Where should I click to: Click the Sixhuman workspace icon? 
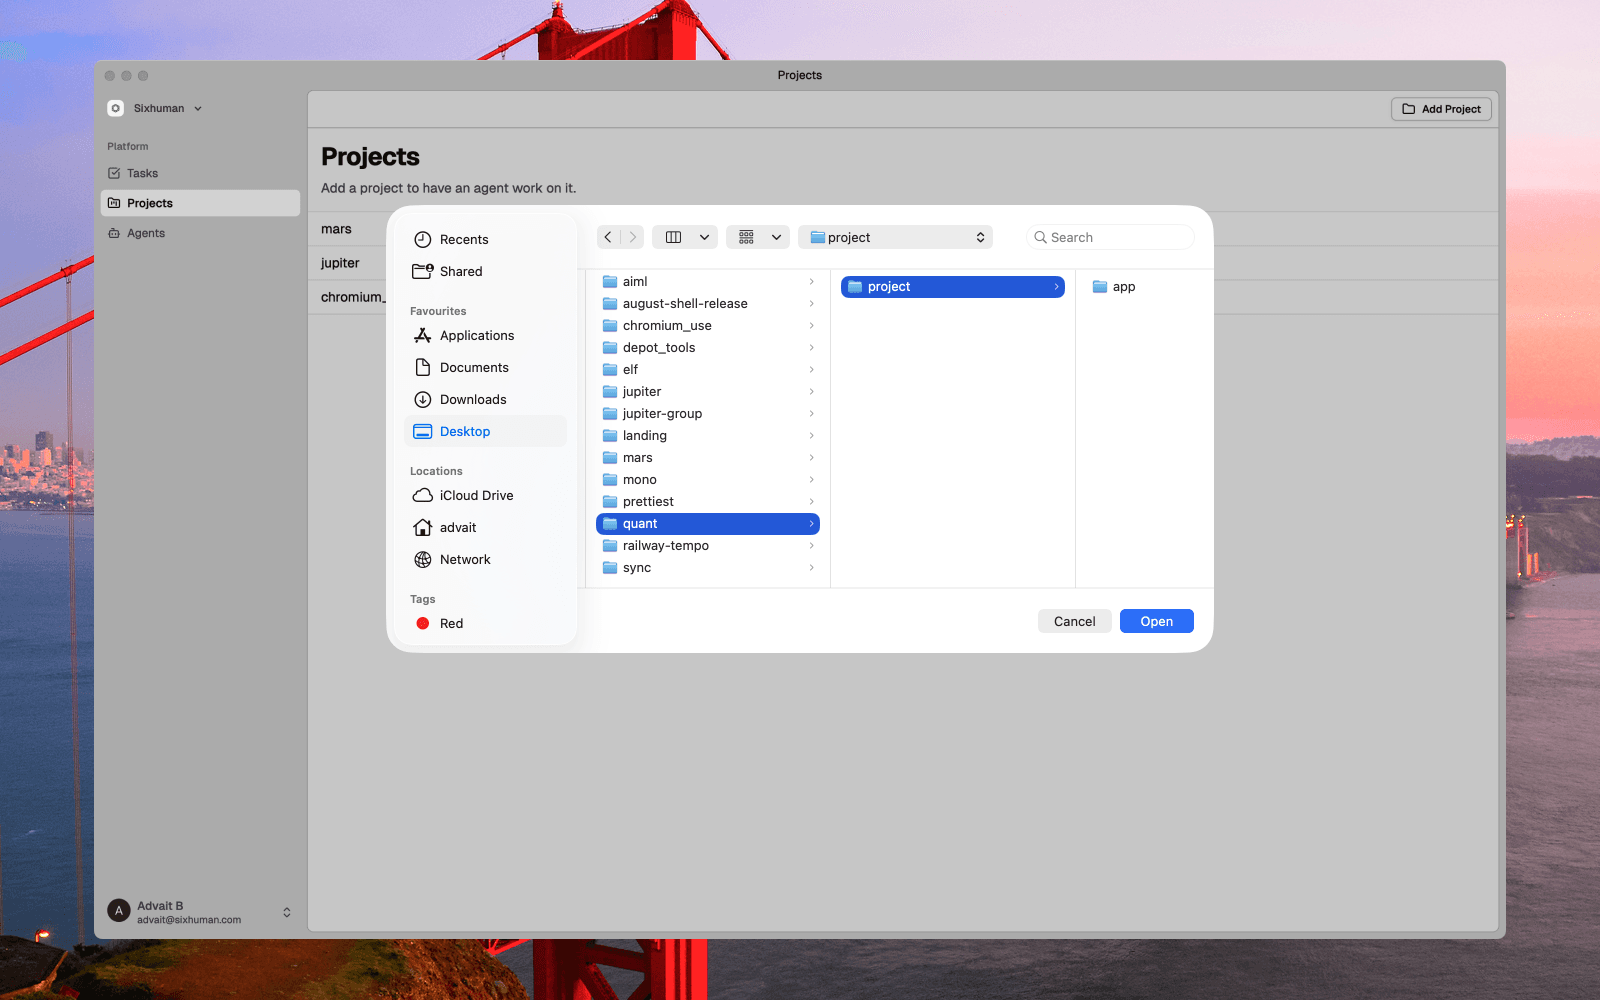pyautogui.click(x=117, y=108)
